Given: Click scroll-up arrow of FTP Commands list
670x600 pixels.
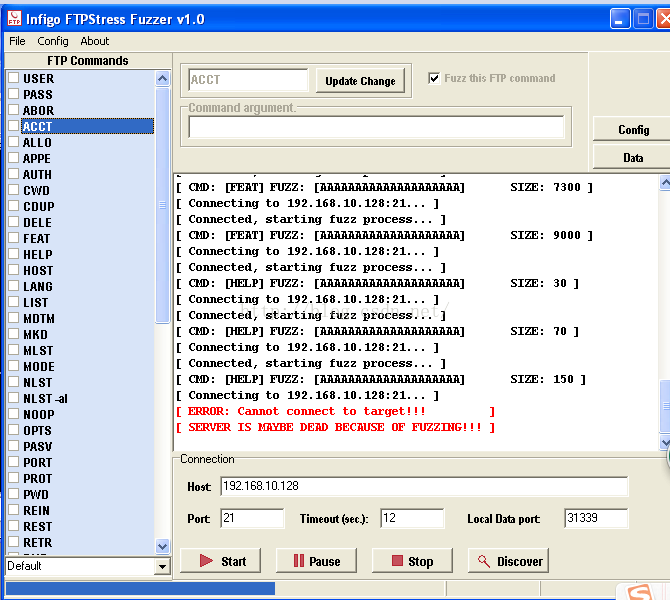Looking at the screenshot, I should (x=162, y=78).
